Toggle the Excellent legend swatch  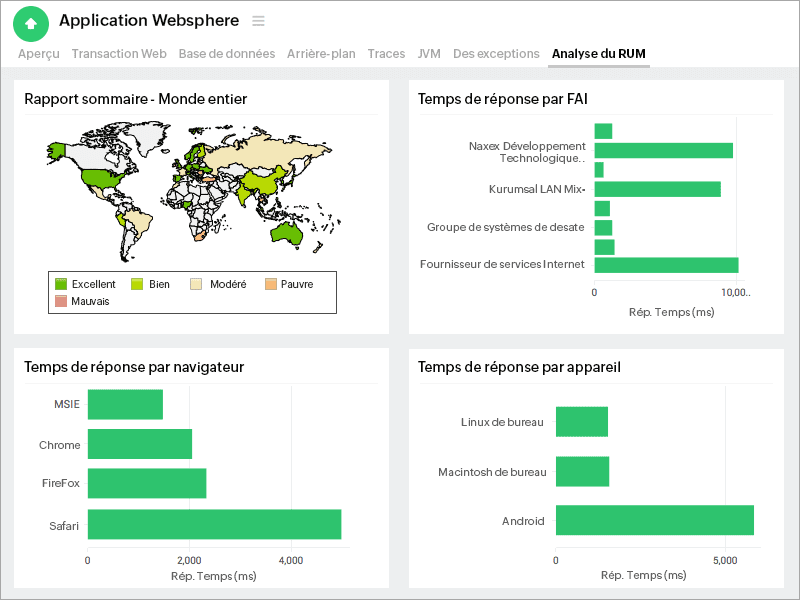(x=62, y=284)
